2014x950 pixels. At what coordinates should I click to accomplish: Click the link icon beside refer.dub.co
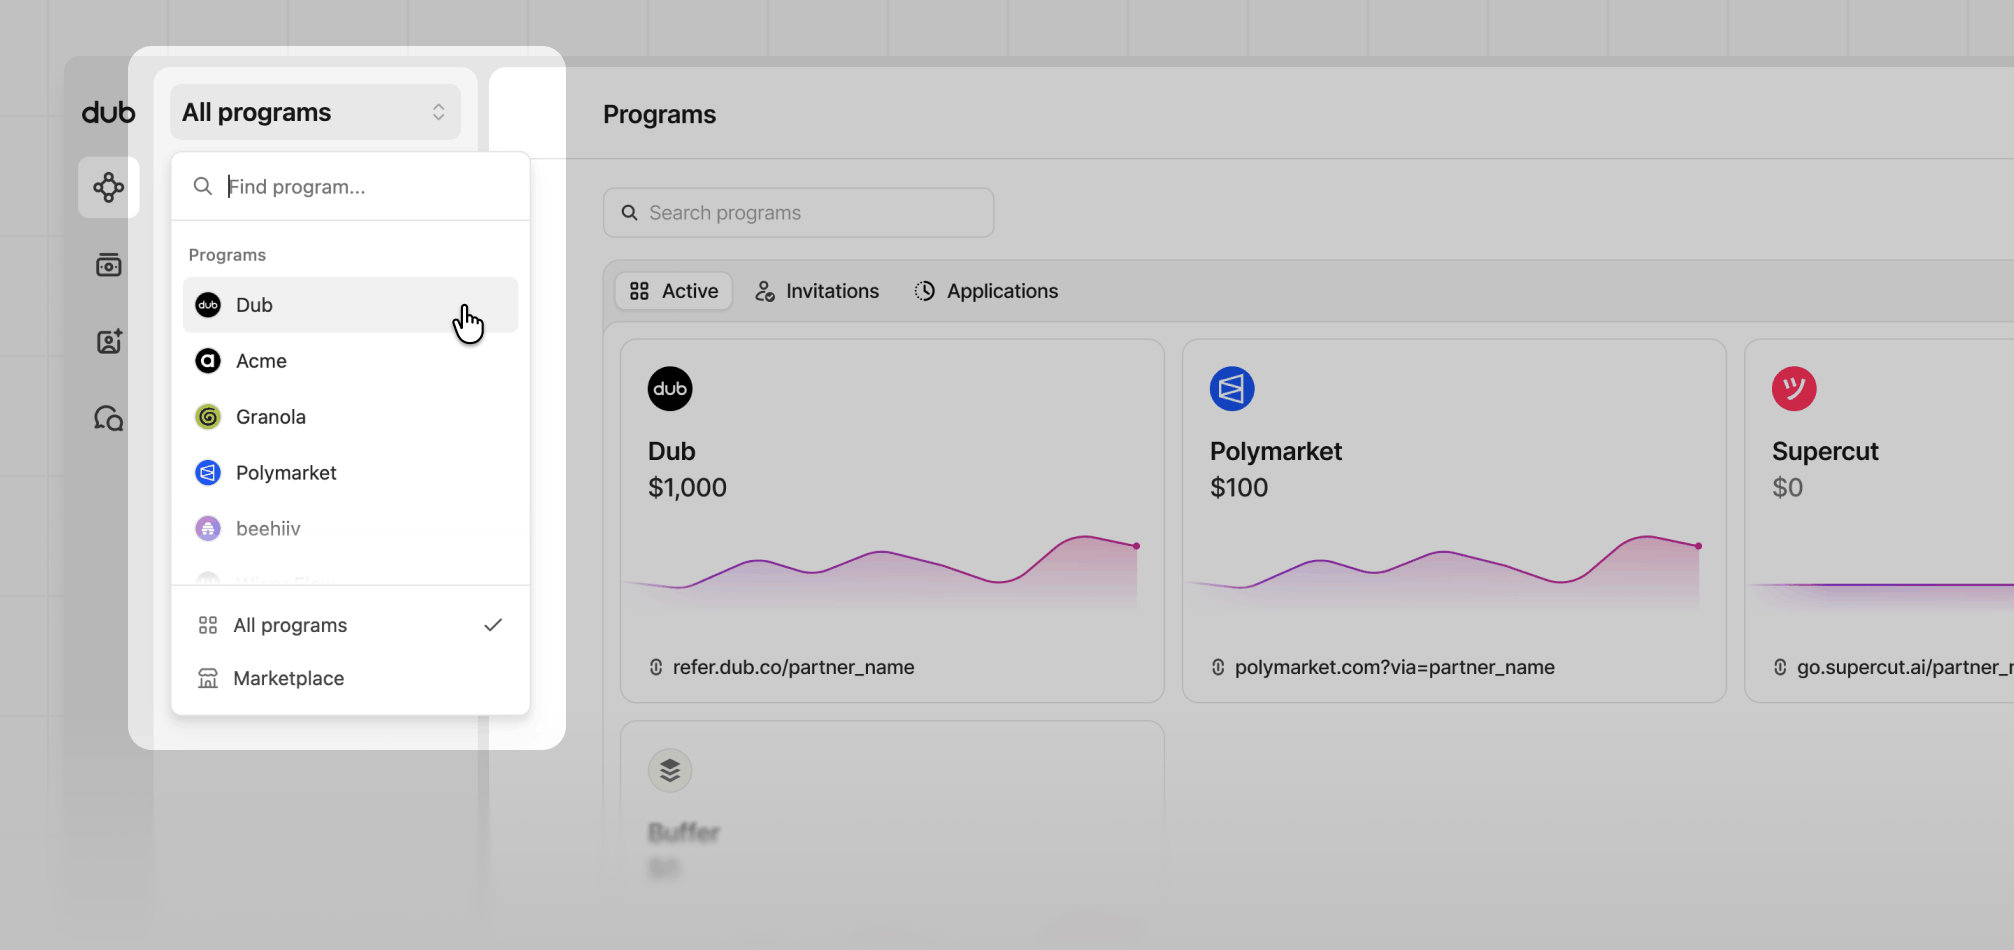[656, 667]
